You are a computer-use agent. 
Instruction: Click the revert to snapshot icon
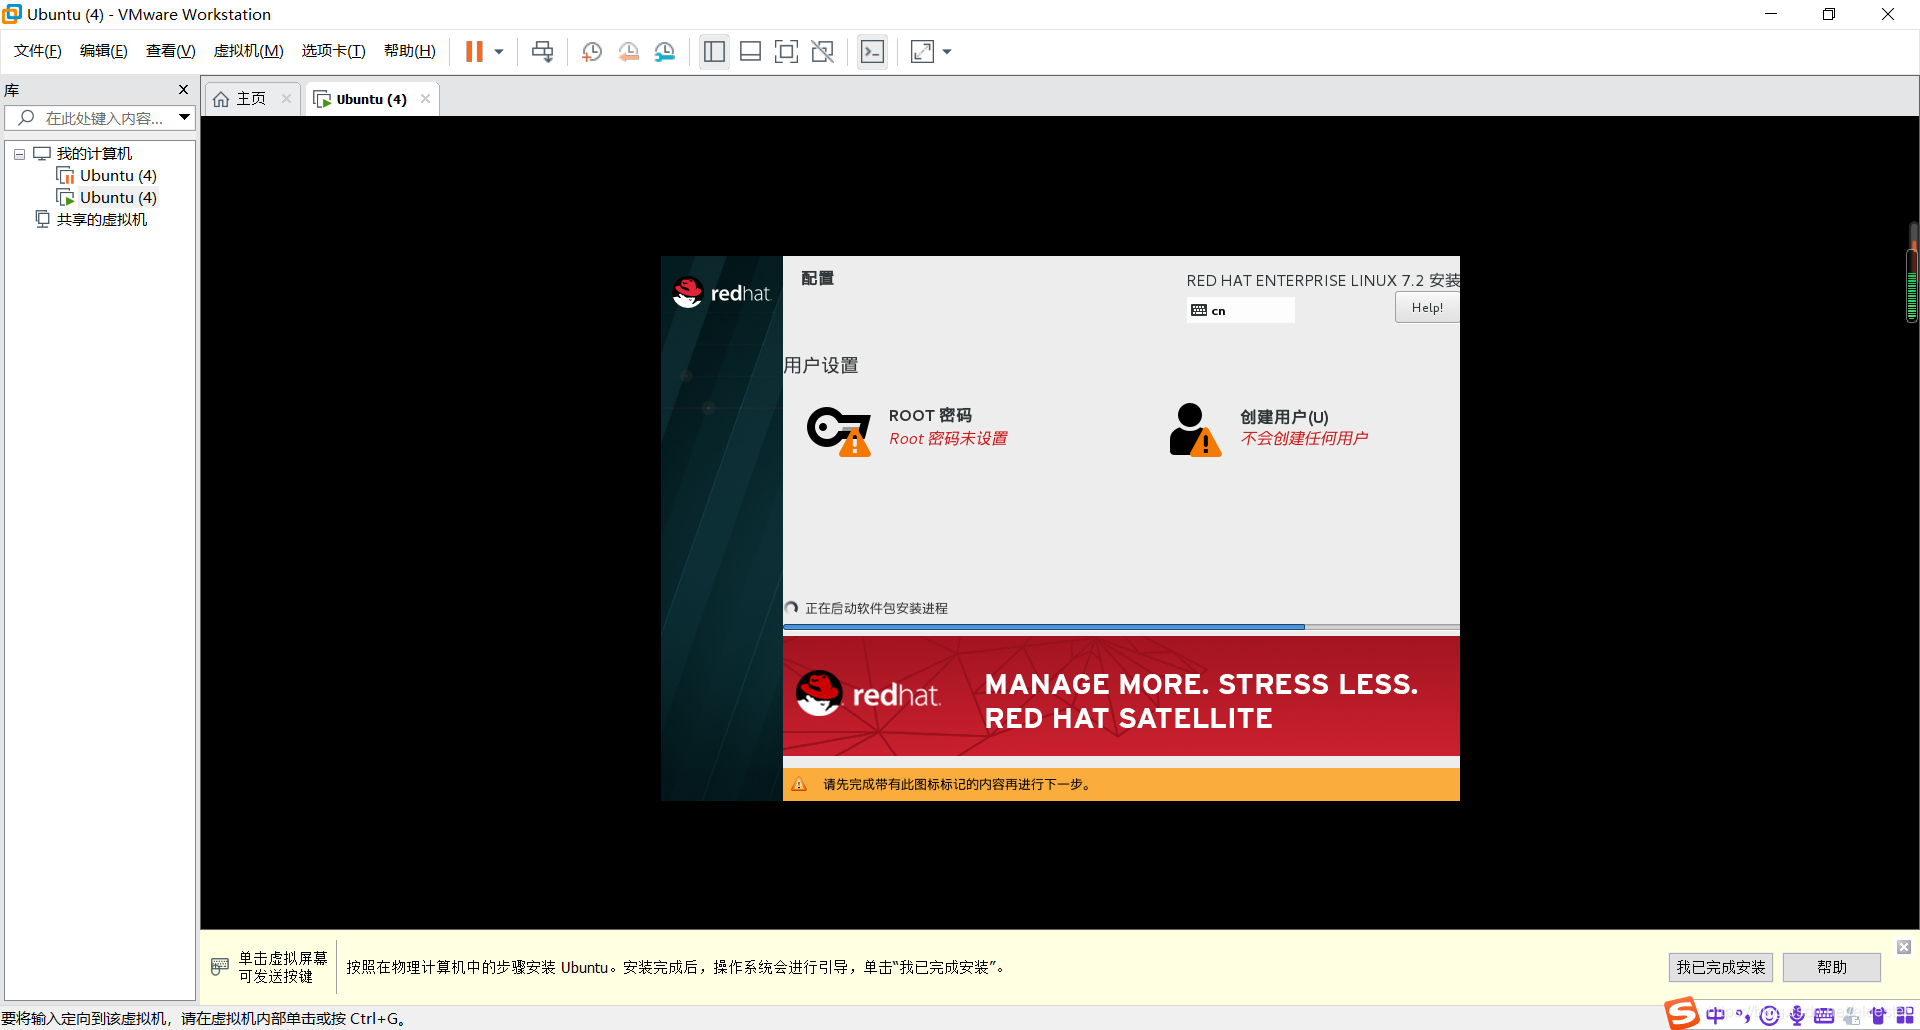pyautogui.click(x=628, y=52)
